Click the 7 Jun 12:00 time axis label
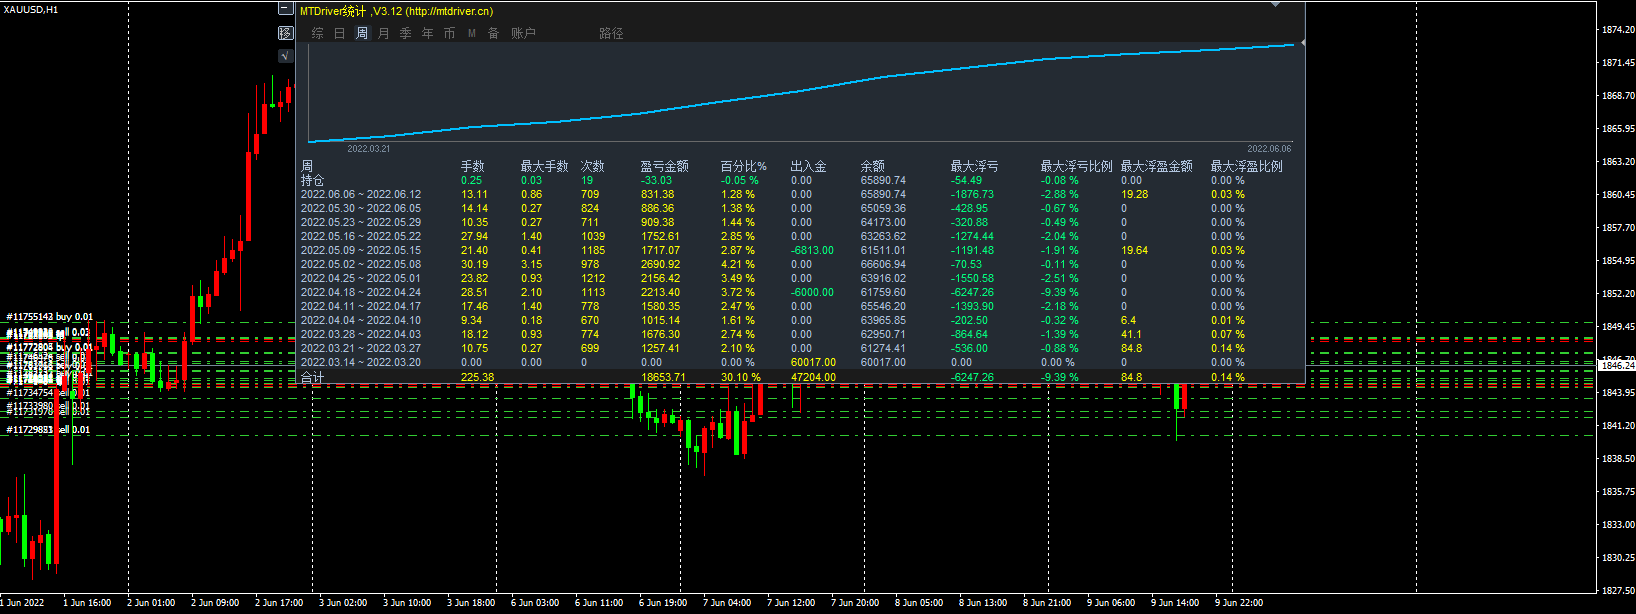 tap(791, 603)
